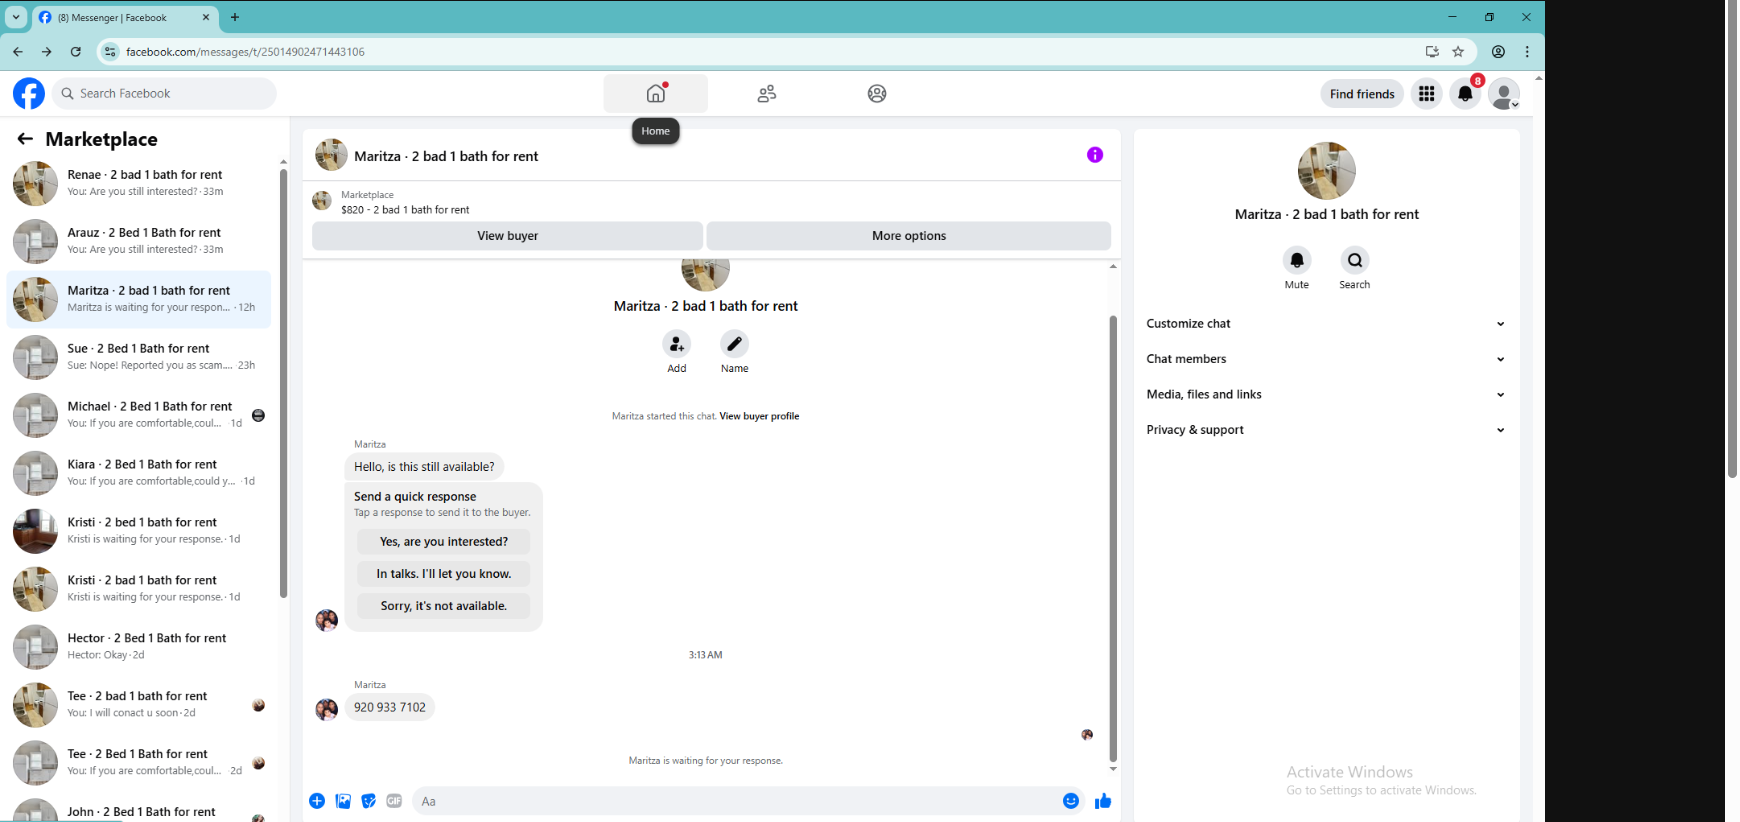Open purple conversation information icon
This screenshot has height=822, width=1740.
coord(1095,155)
